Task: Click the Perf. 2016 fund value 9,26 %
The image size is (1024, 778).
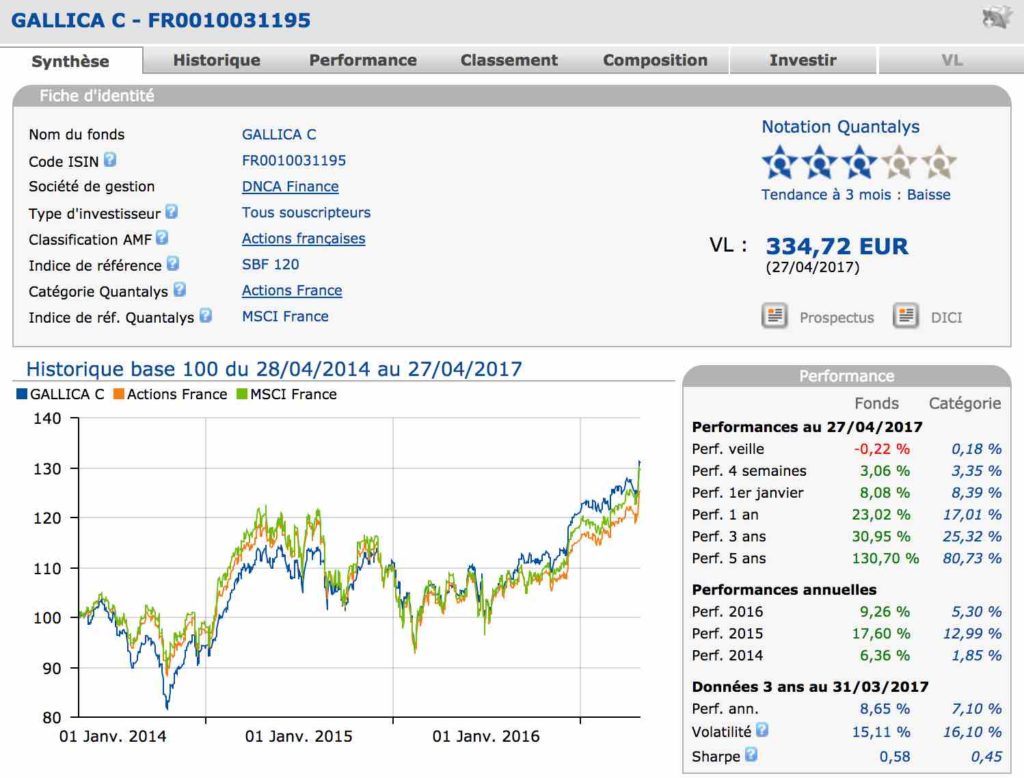Action: [884, 611]
